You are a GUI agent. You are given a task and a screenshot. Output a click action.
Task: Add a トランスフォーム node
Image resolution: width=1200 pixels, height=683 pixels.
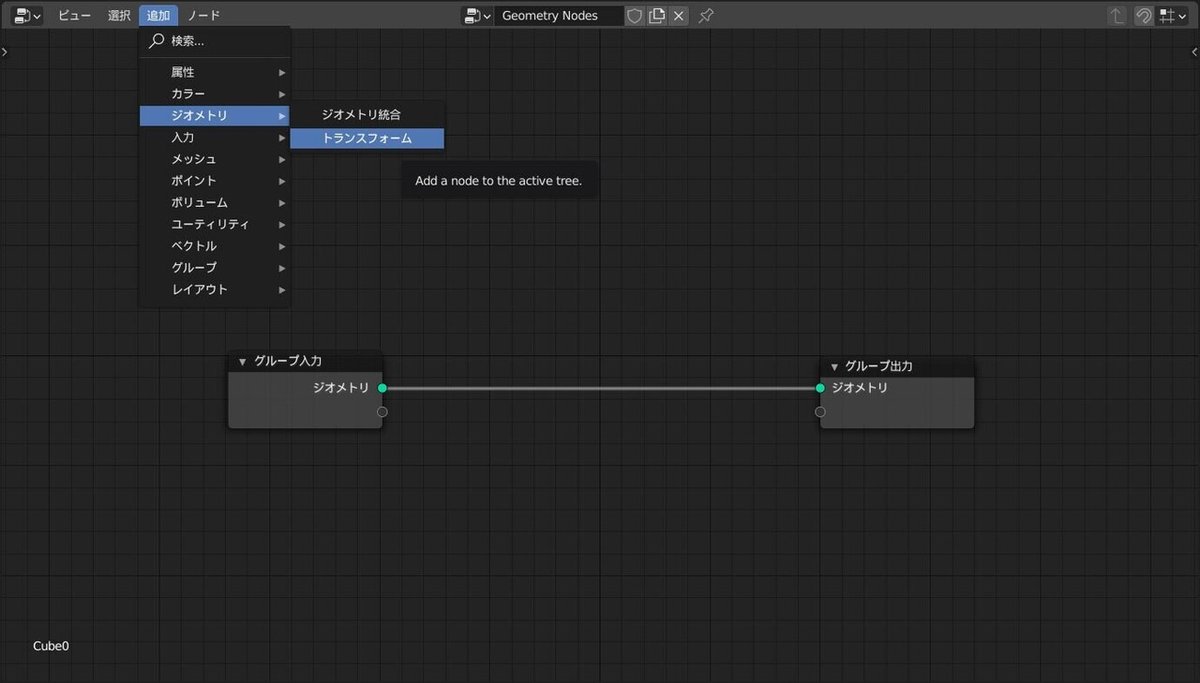pos(367,138)
